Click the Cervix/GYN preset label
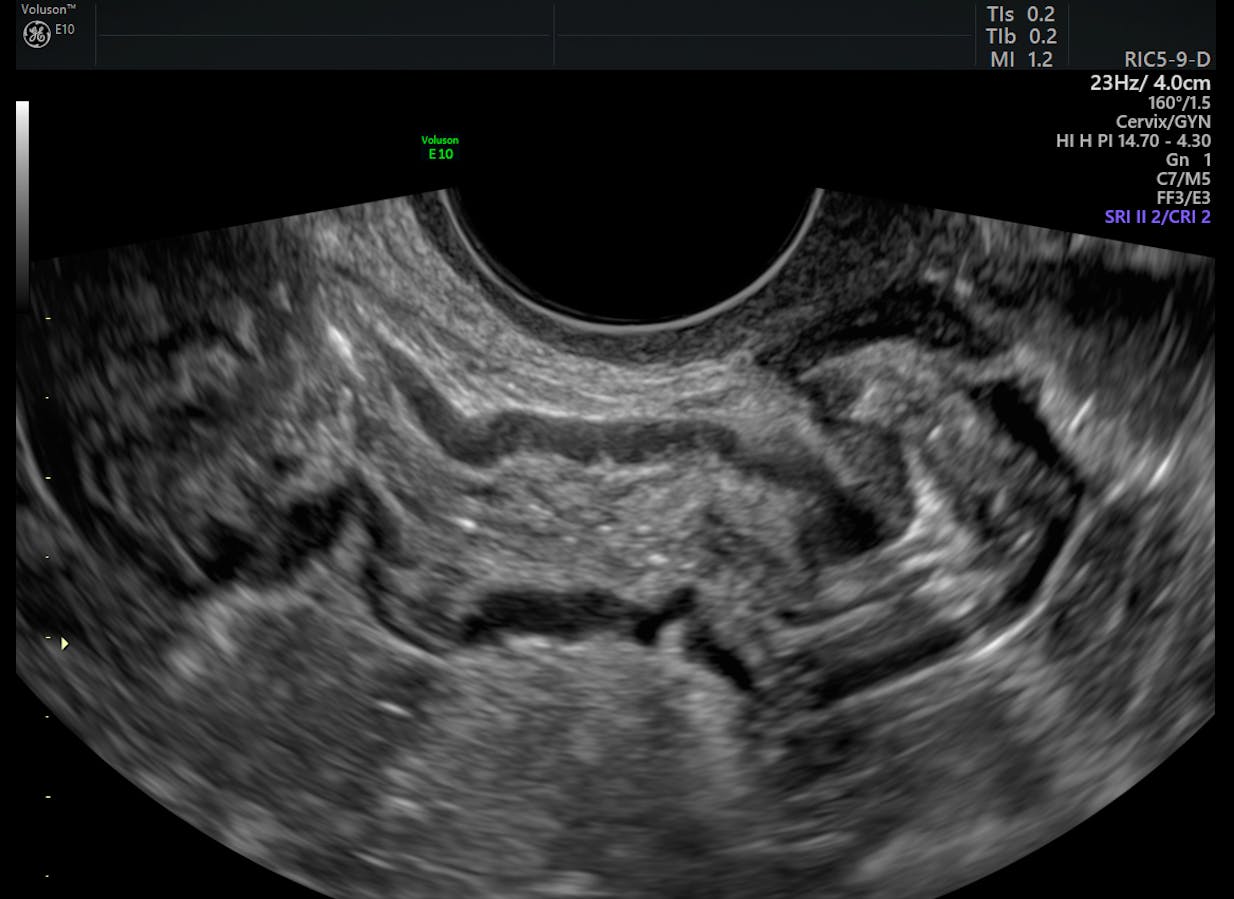 pyautogui.click(x=1163, y=122)
